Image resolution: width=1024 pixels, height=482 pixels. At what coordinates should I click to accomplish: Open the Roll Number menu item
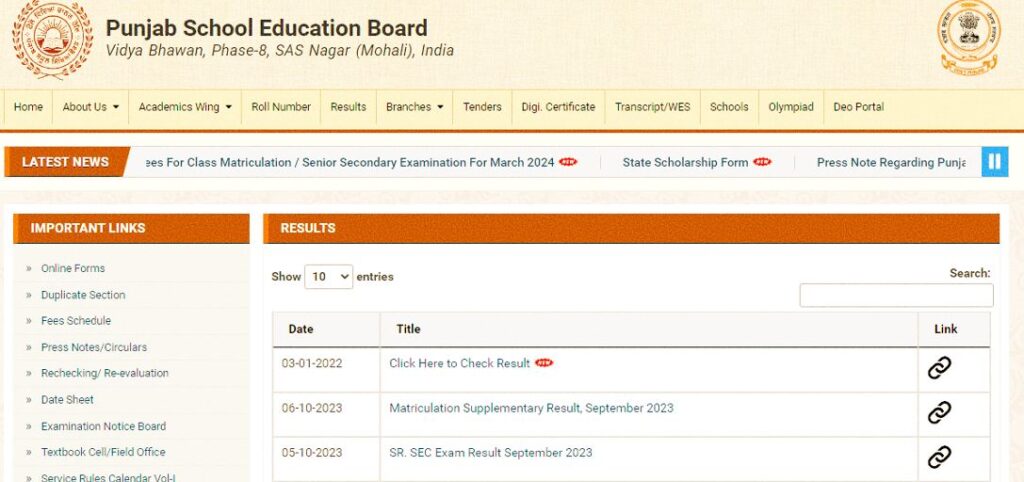click(281, 107)
